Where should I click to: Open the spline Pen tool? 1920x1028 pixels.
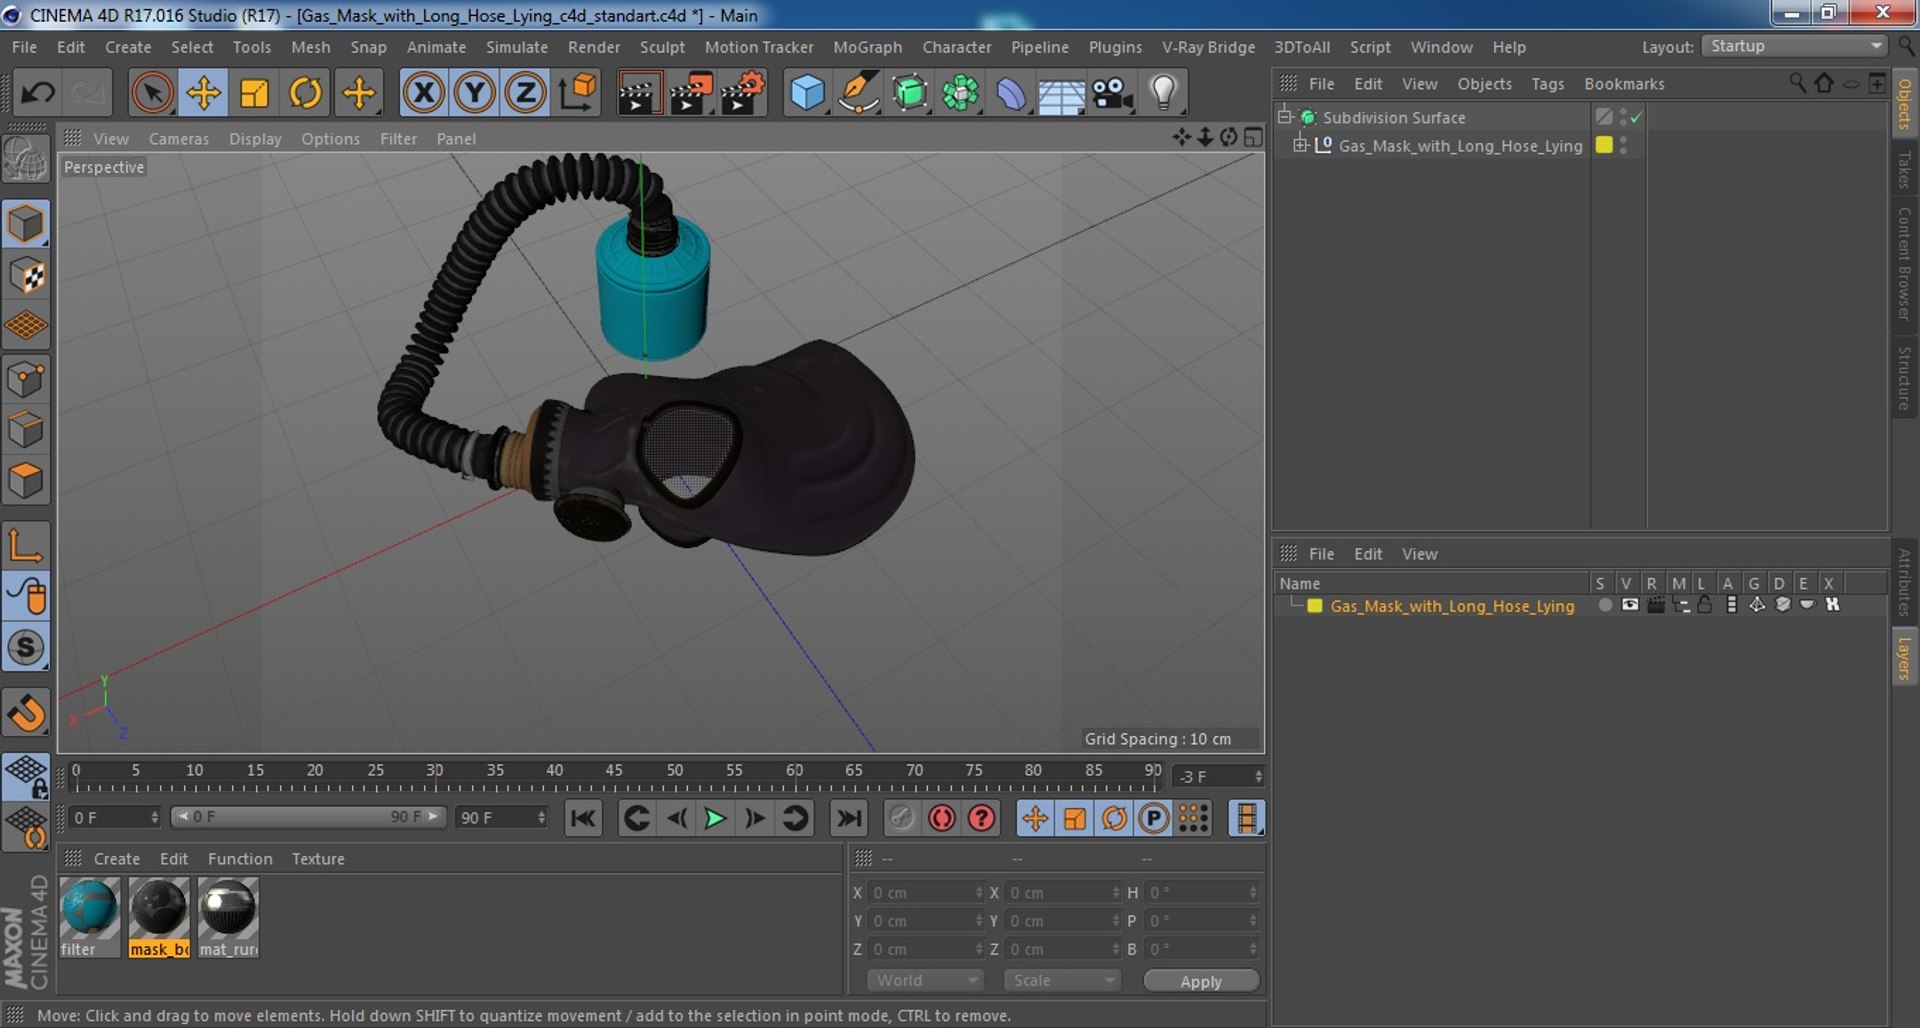click(858, 93)
